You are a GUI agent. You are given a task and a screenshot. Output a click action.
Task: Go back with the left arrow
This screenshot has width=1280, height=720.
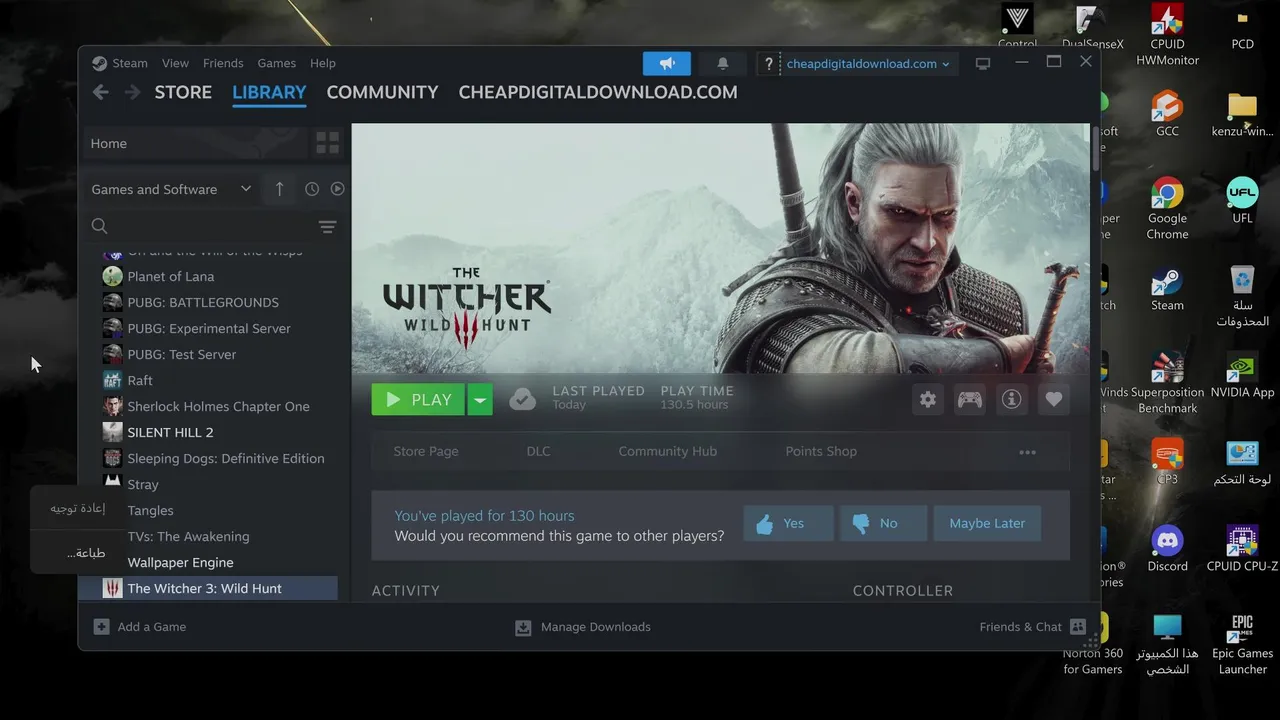pos(100,92)
